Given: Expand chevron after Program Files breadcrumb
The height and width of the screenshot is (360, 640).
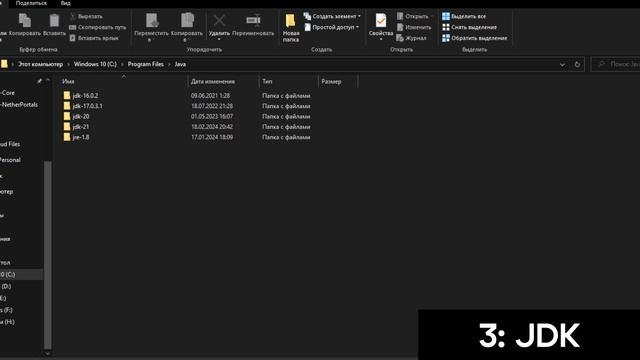Looking at the screenshot, I should [169, 64].
